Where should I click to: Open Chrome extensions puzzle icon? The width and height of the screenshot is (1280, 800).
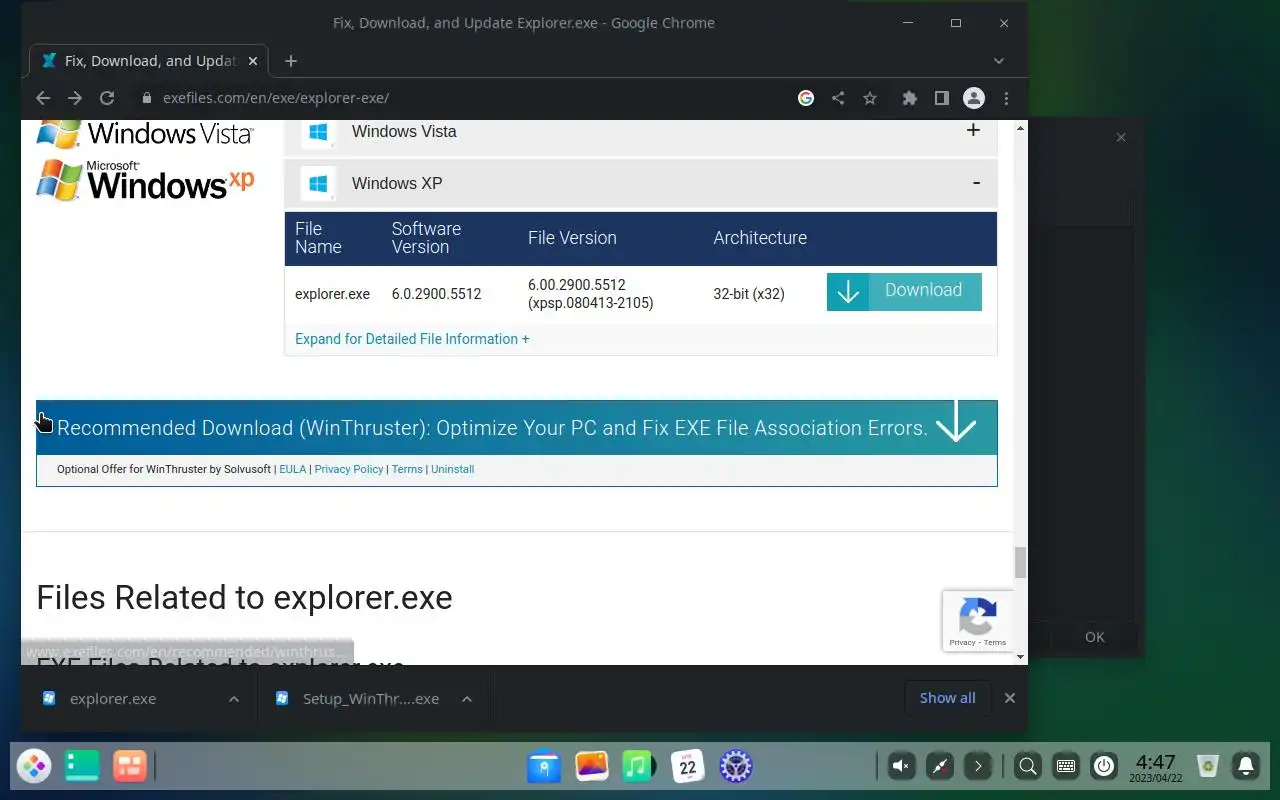pos(909,98)
